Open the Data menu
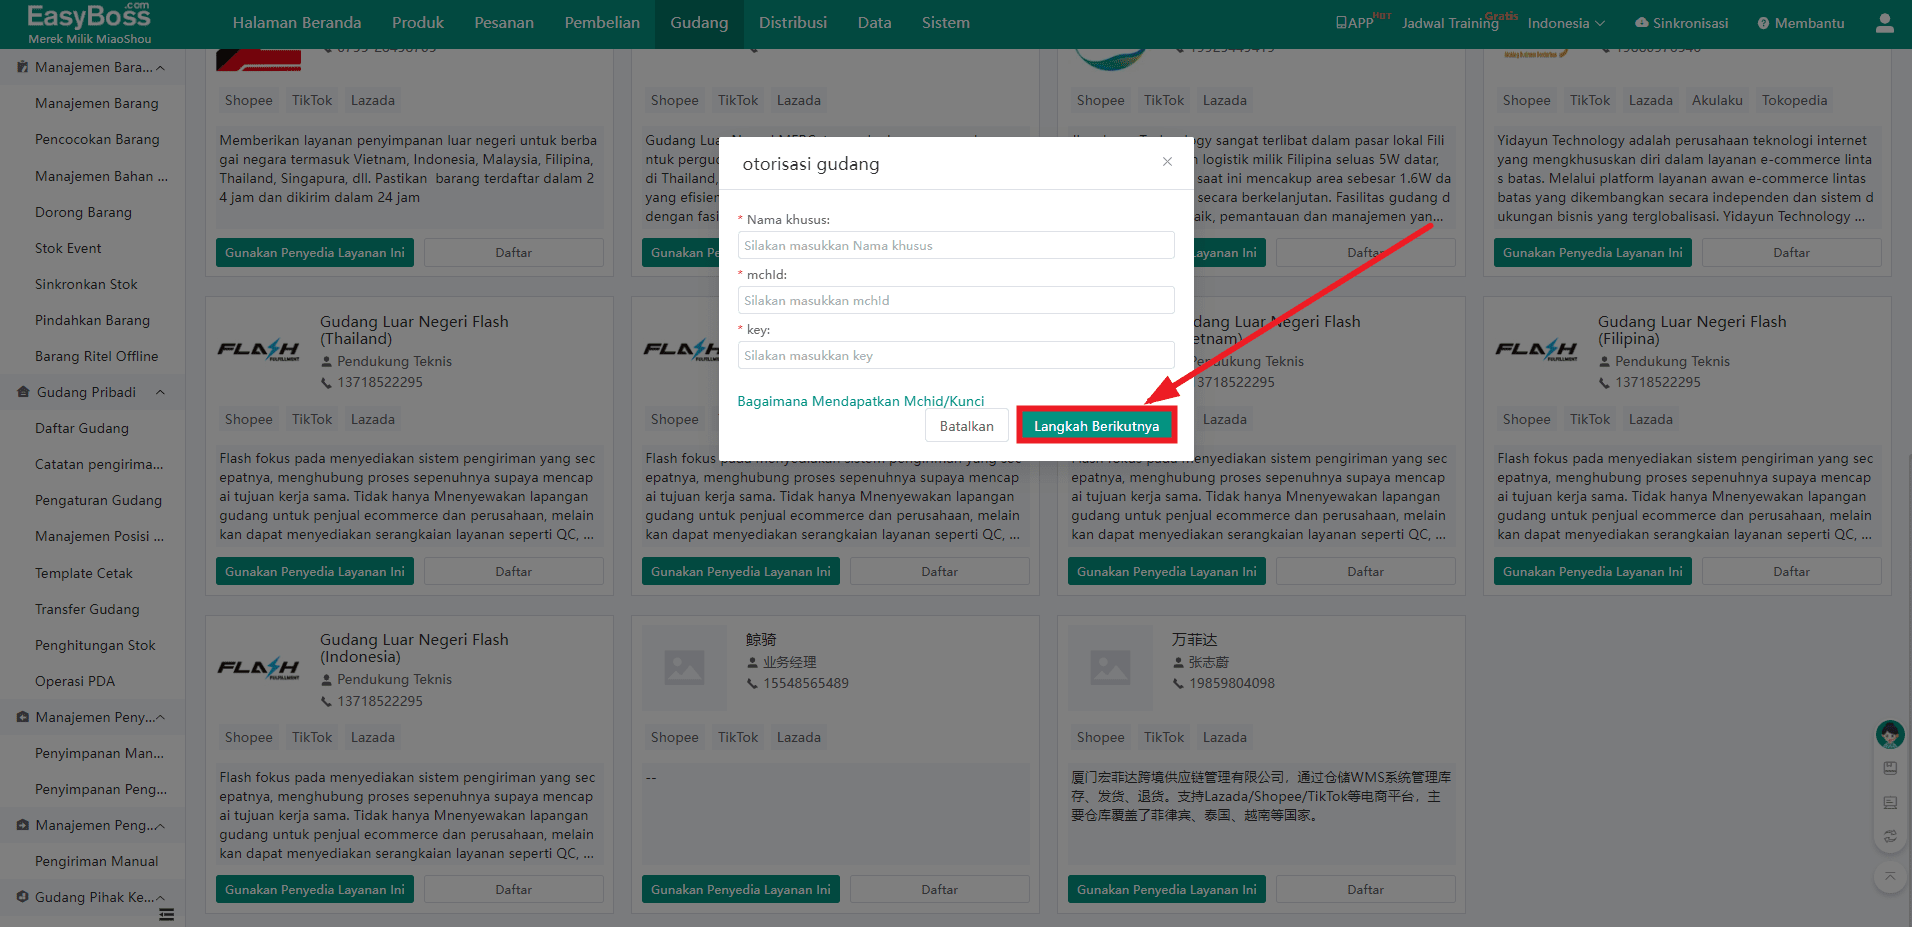This screenshot has width=1912, height=927. point(874,22)
